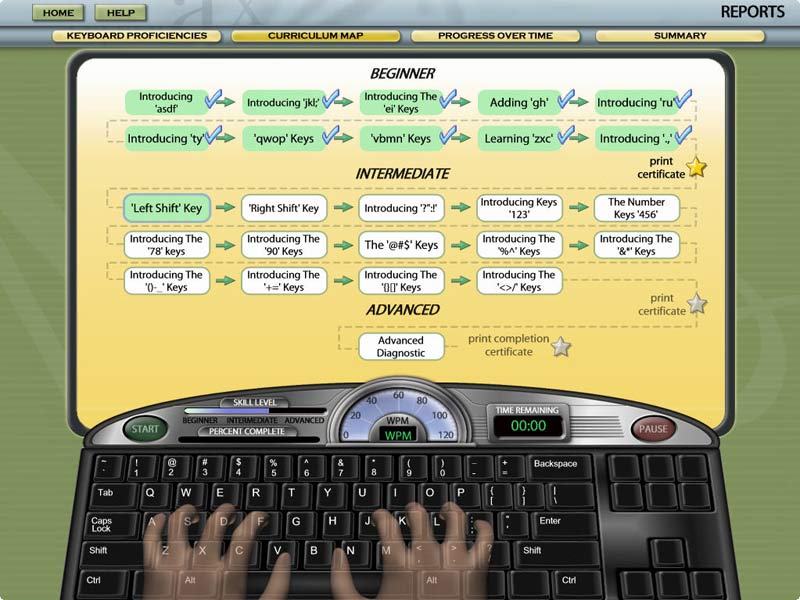The width and height of the screenshot is (800, 600).
Task: Open the Introducing 'ru' lesson
Action: [636, 102]
